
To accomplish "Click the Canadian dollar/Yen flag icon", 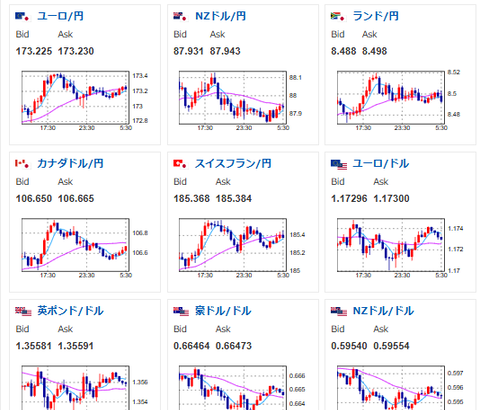I will [x=23, y=164].
